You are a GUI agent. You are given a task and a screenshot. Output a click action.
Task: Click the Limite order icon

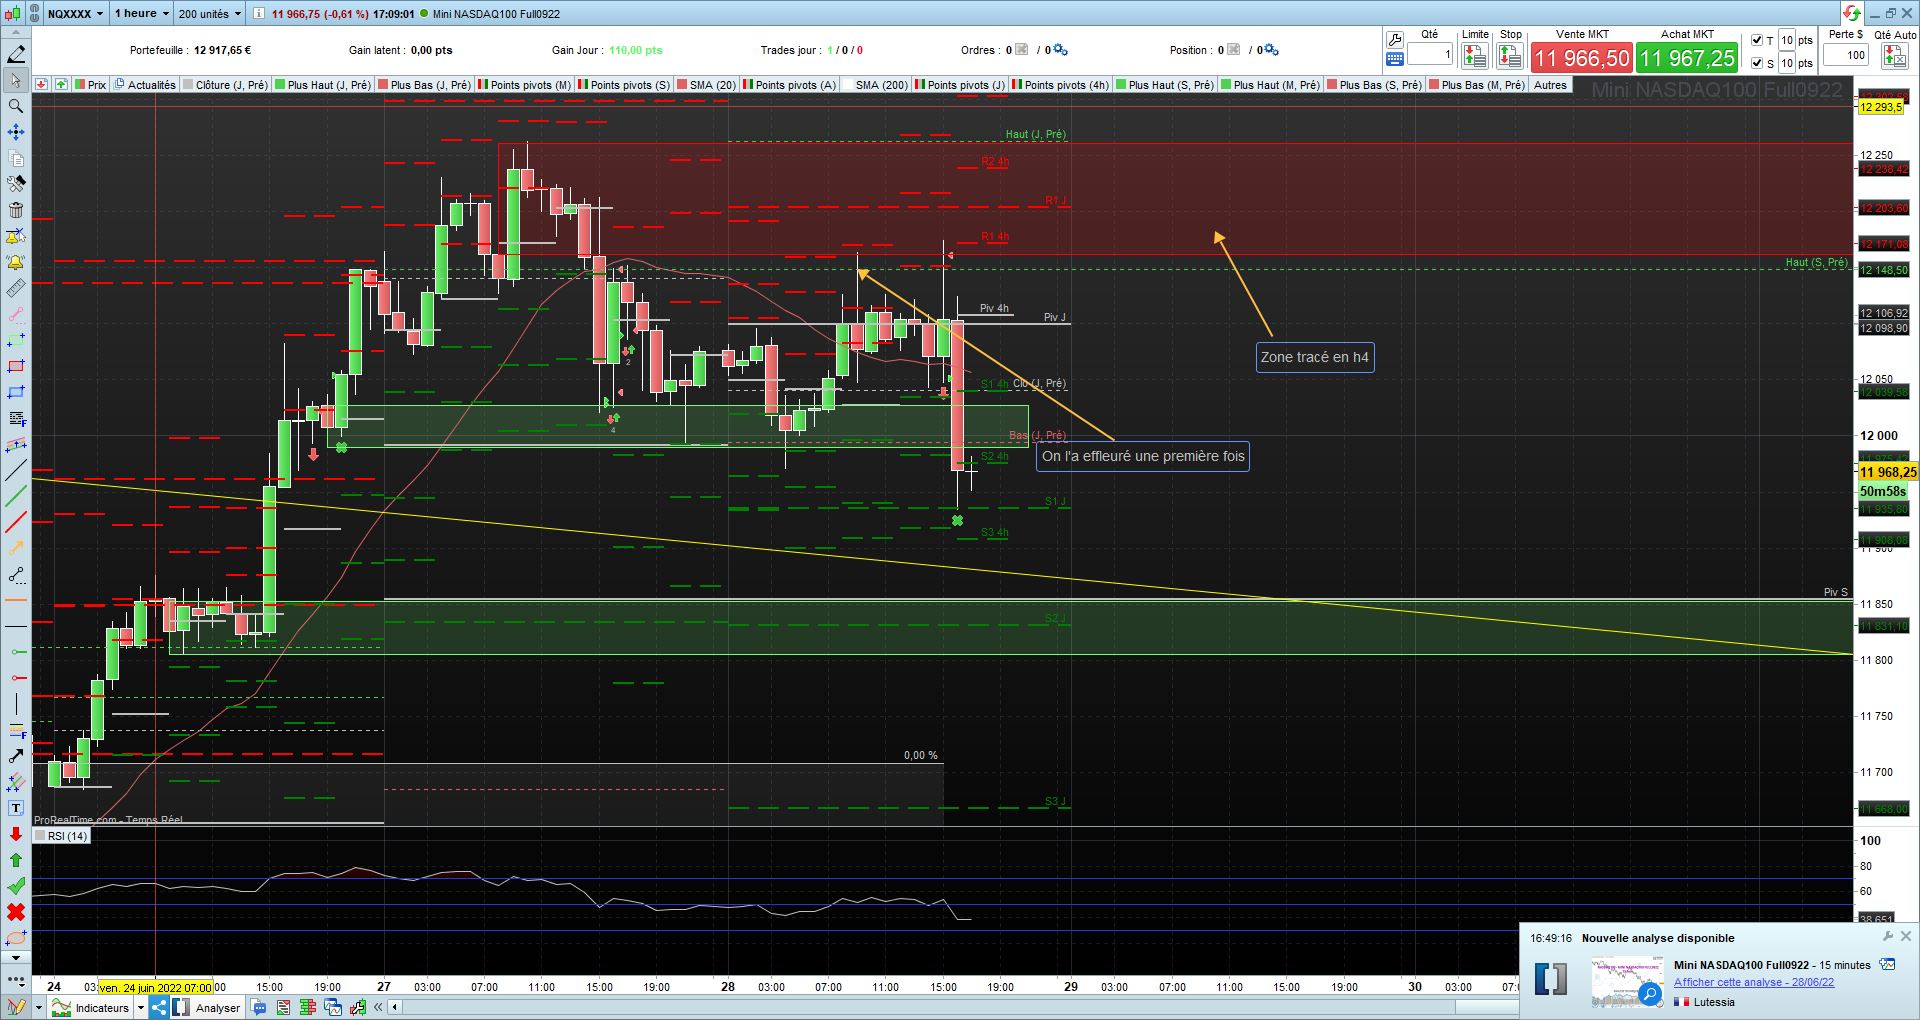[1475, 56]
